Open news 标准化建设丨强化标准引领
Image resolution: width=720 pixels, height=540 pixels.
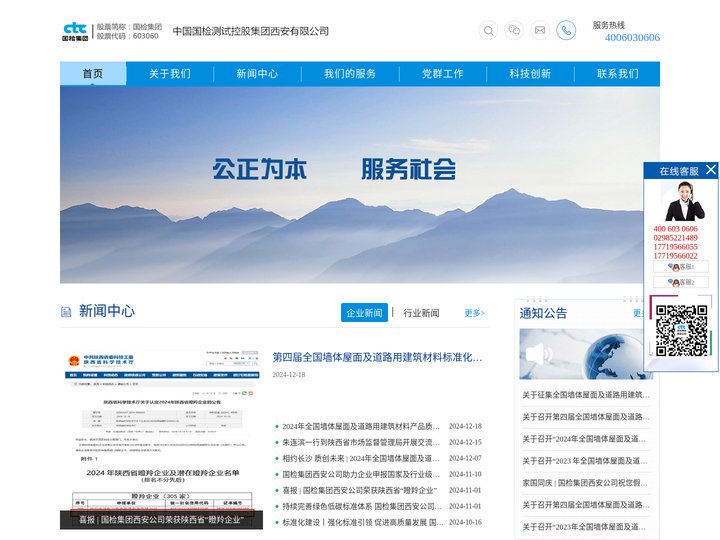pyautogui.click(x=363, y=523)
